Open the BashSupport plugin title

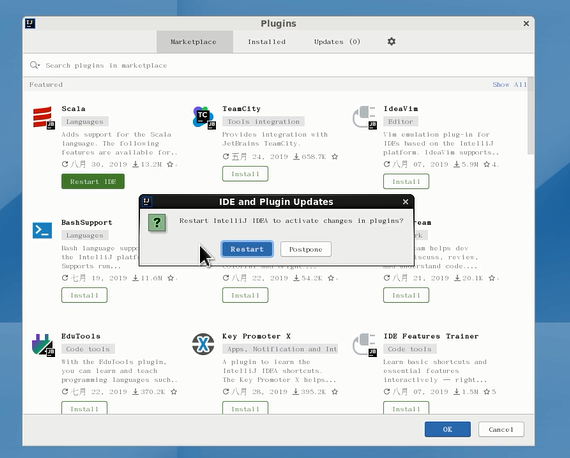(87, 222)
